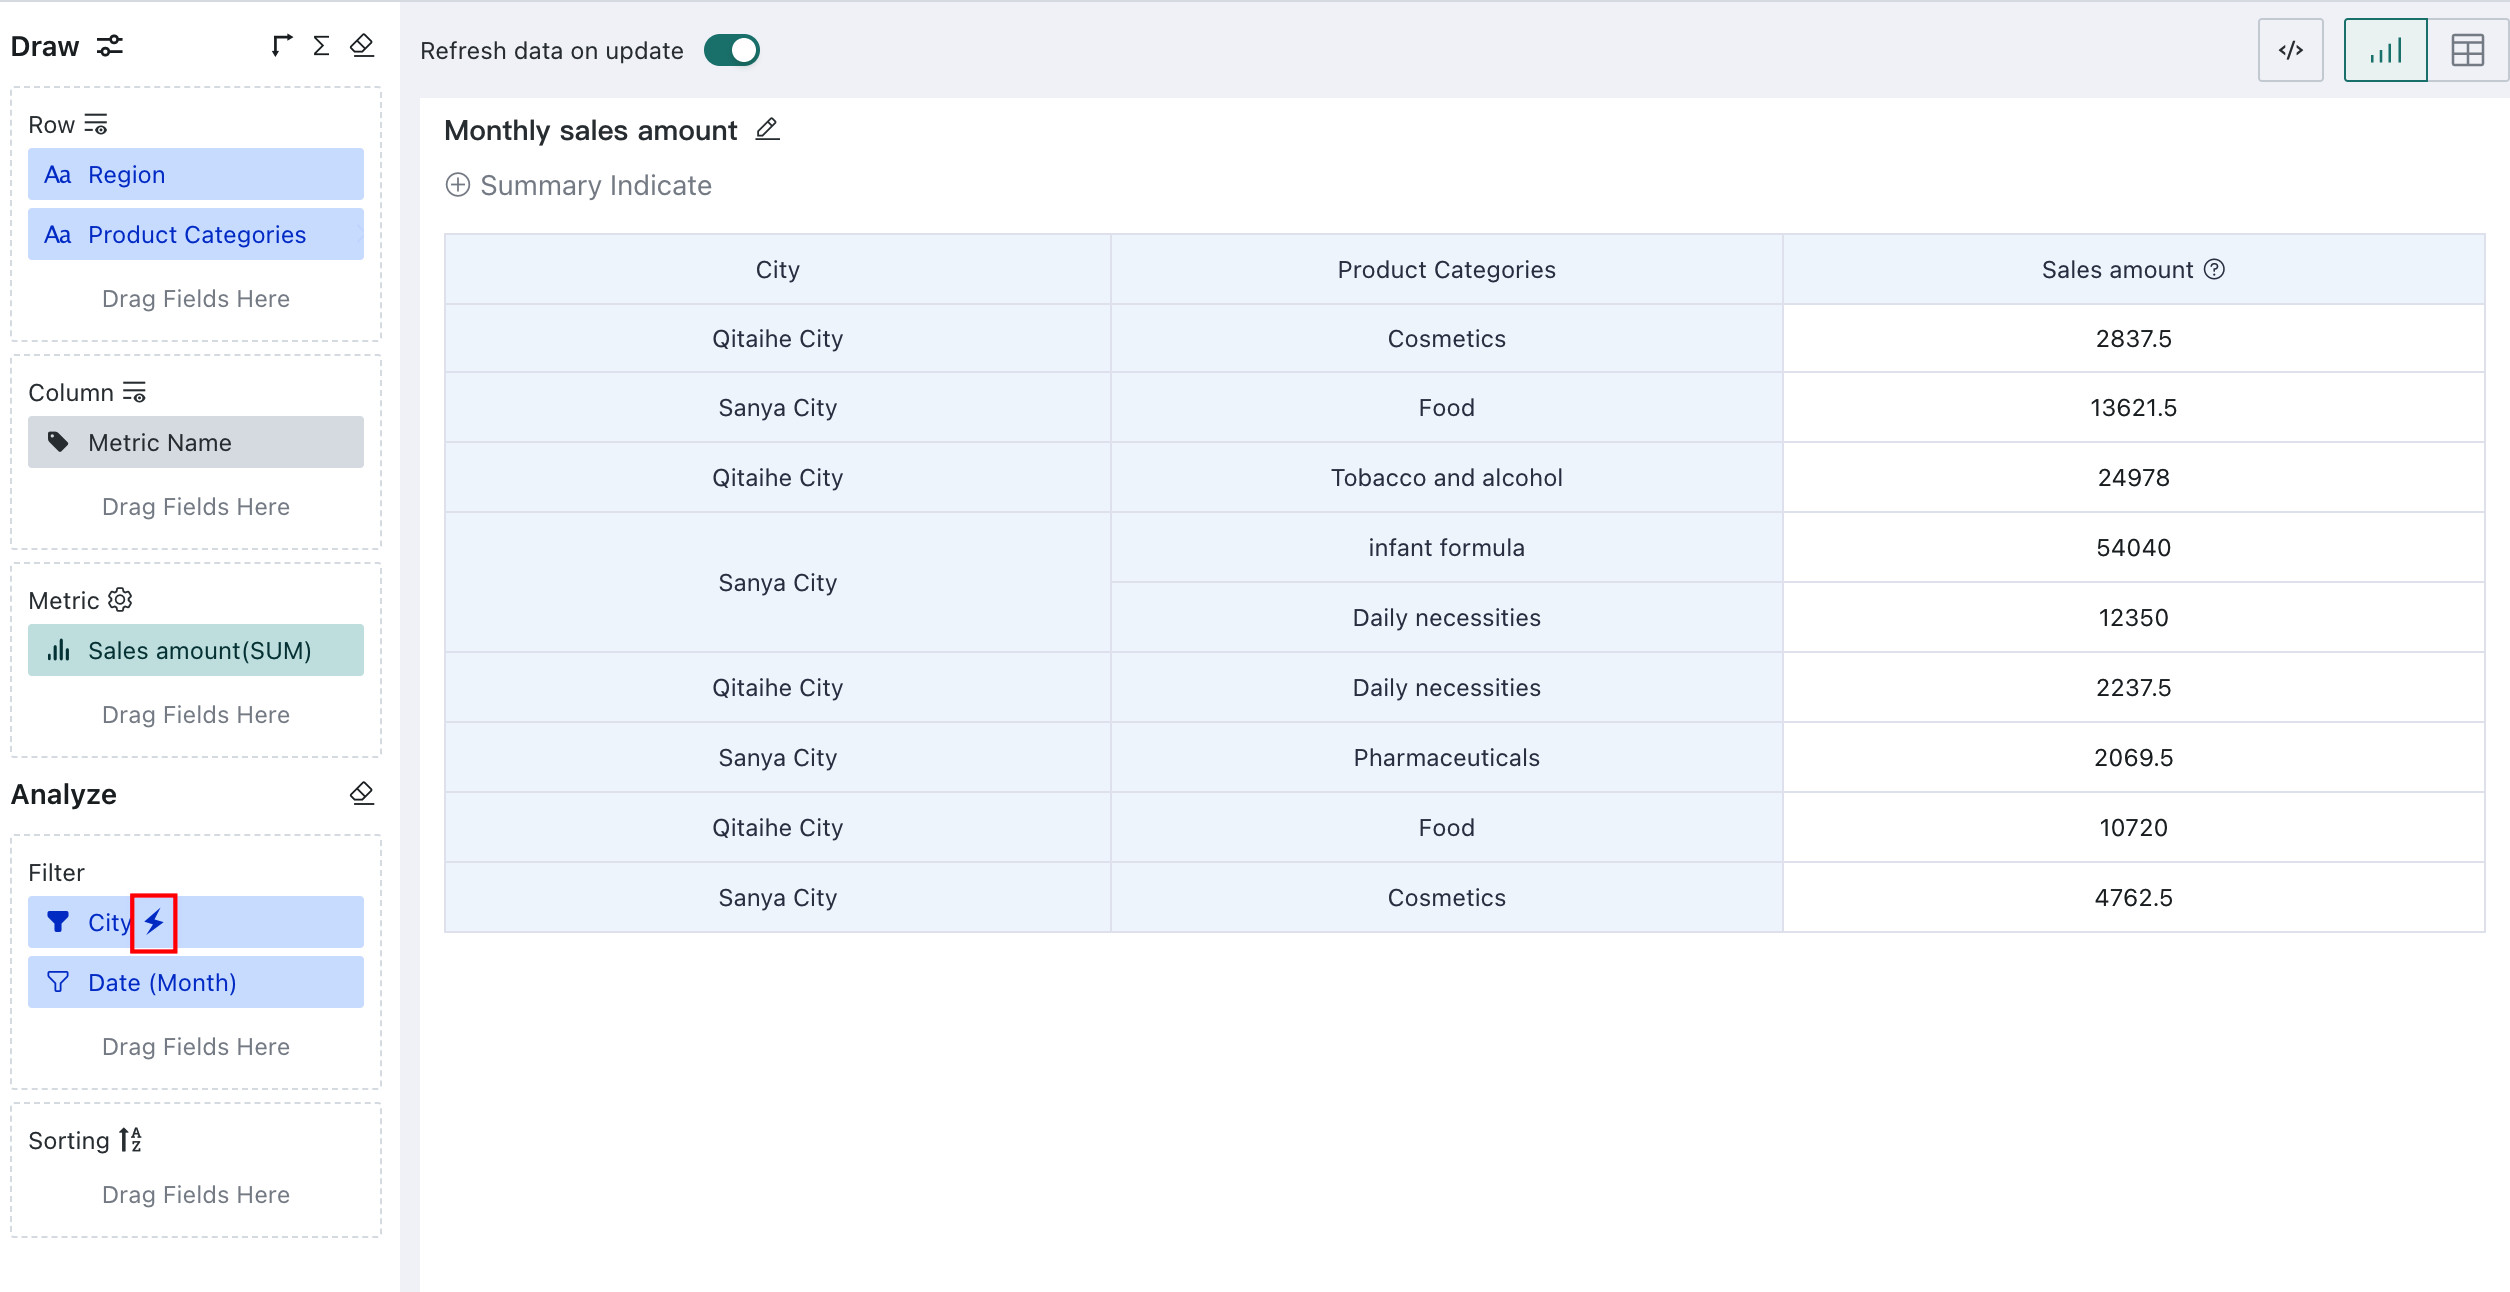Switch to table view icon
2510x1292 pixels.
coord(2467,50)
